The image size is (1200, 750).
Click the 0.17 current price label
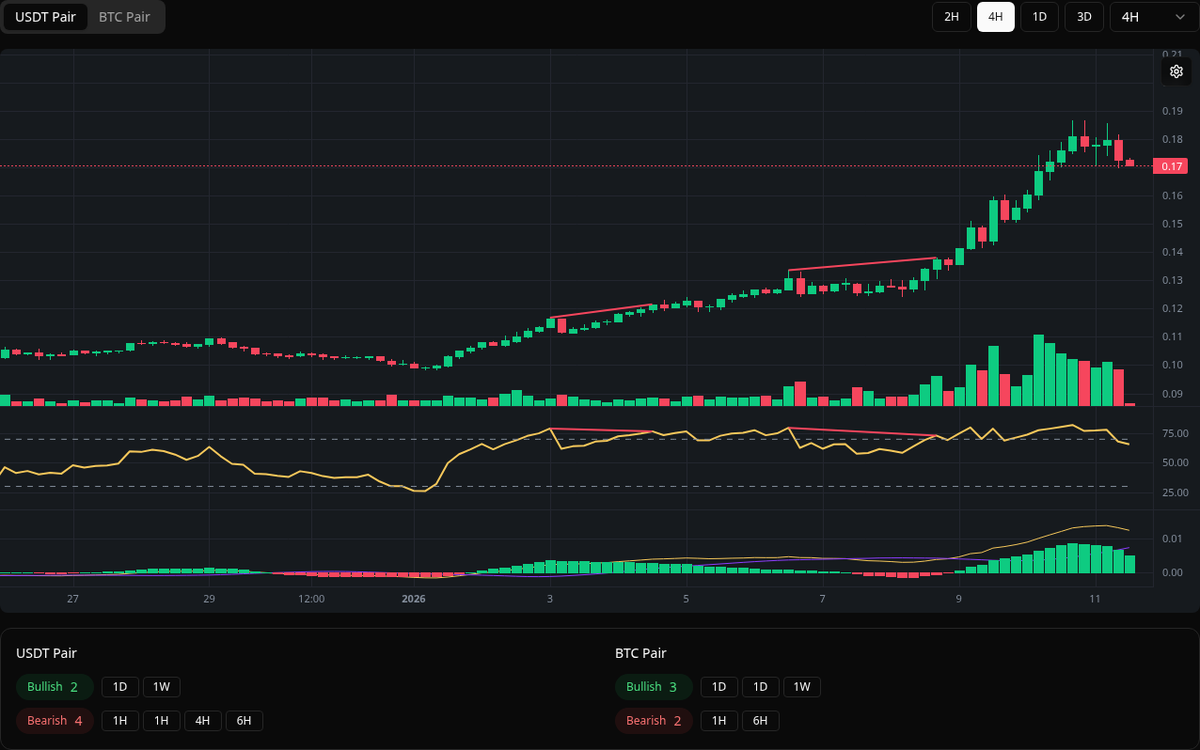(x=1172, y=166)
